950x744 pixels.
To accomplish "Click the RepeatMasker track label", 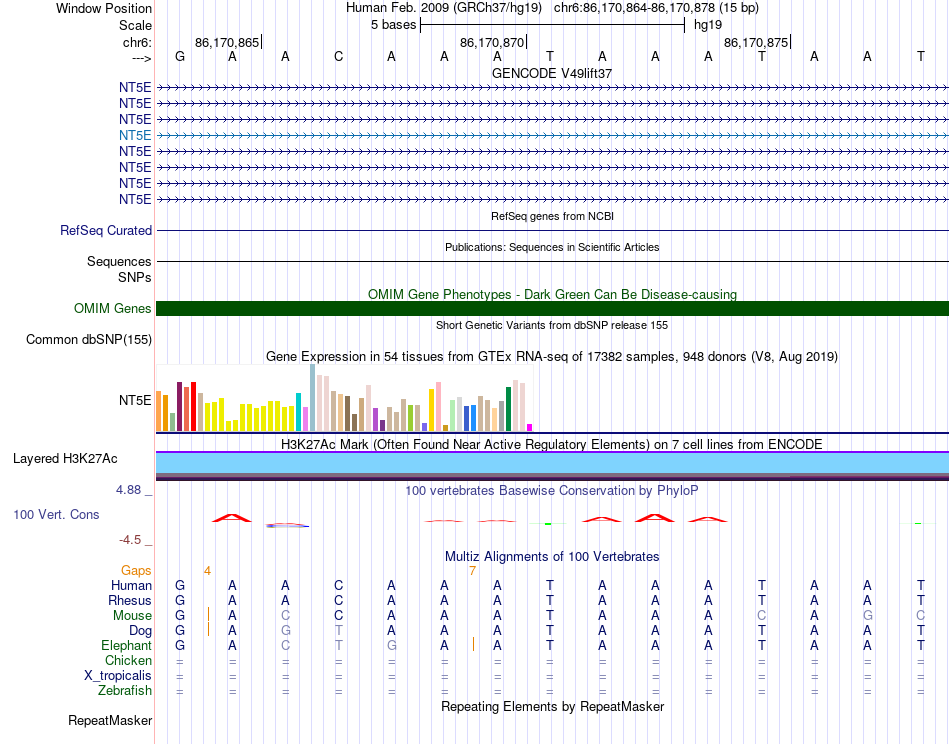I will click(x=110, y=720).
